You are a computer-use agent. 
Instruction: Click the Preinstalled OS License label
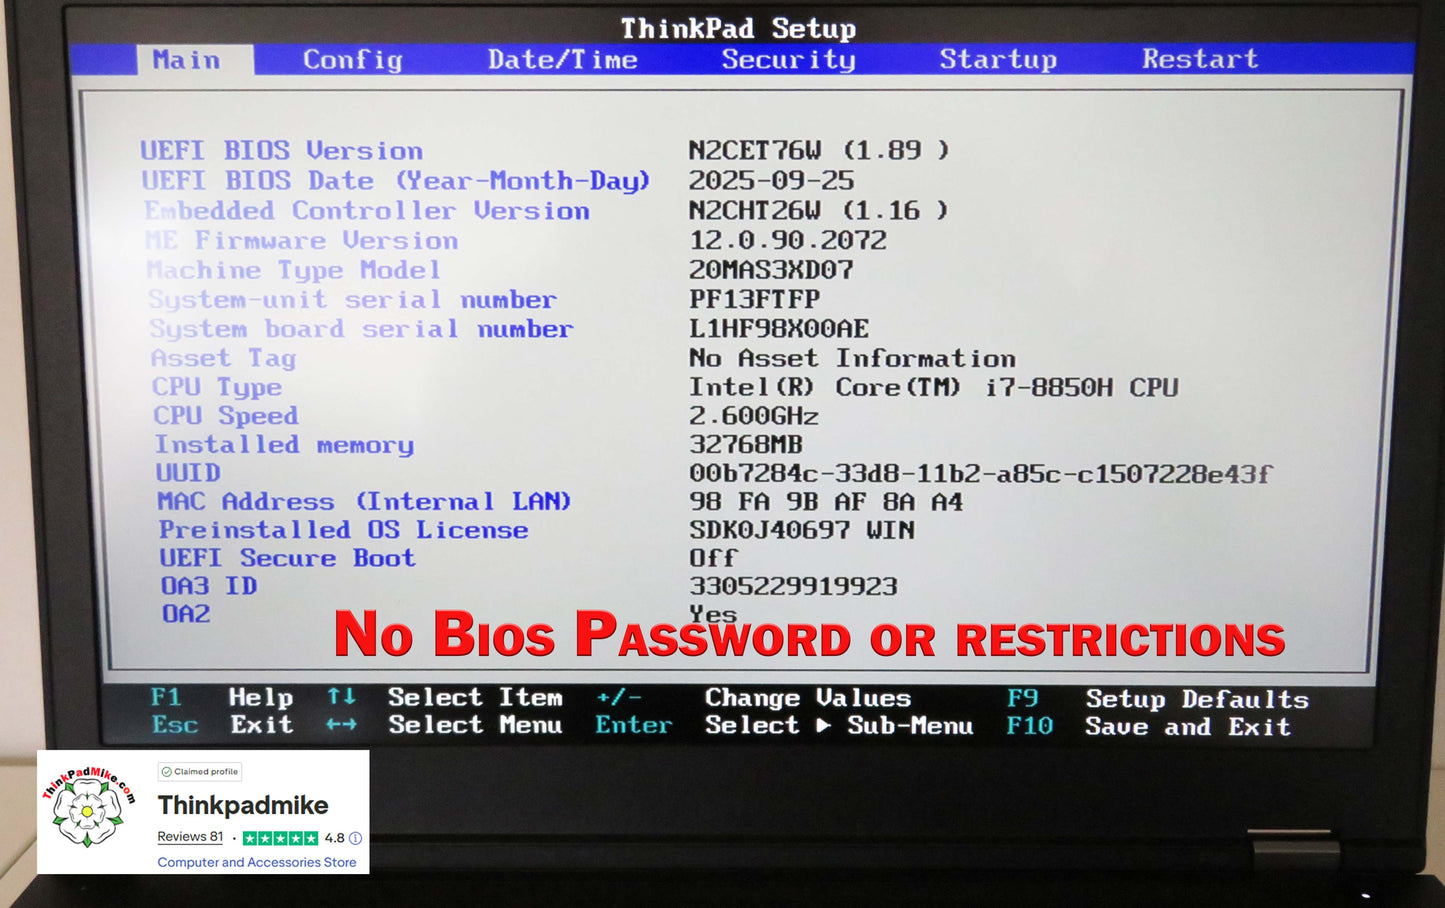343,530
